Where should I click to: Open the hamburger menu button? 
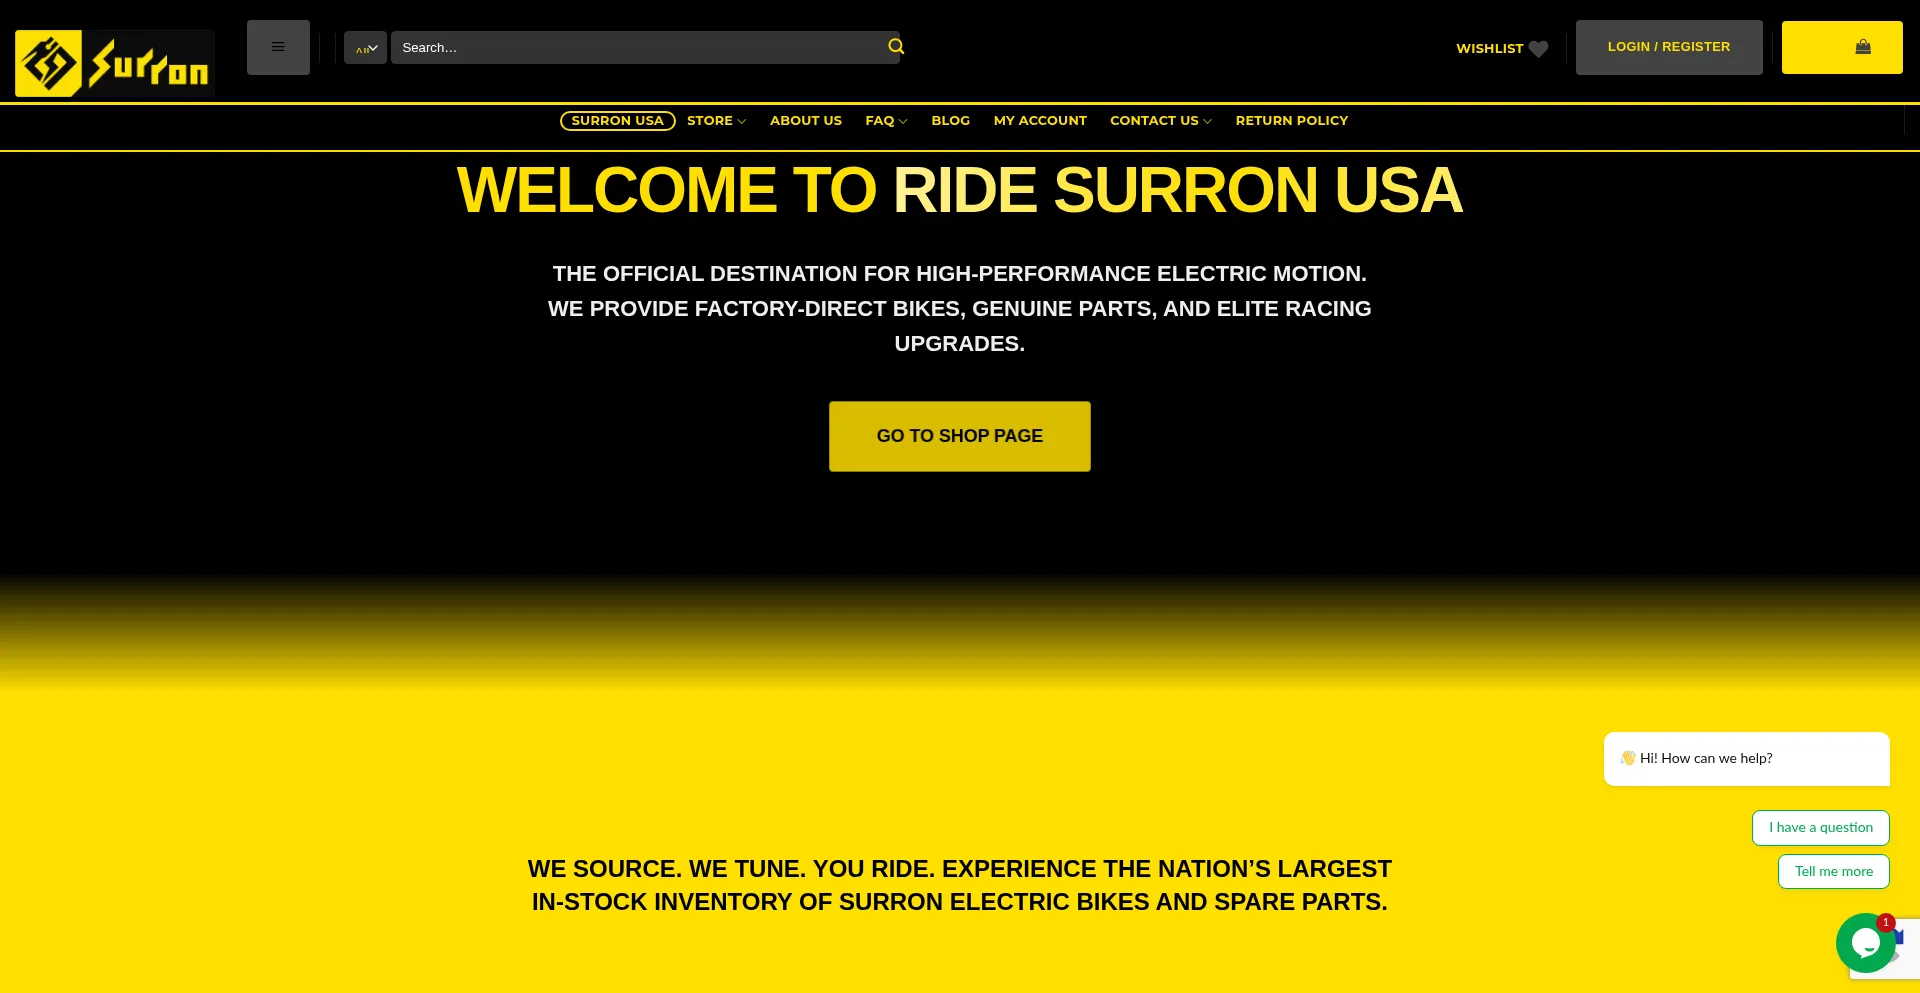(278, 47)
